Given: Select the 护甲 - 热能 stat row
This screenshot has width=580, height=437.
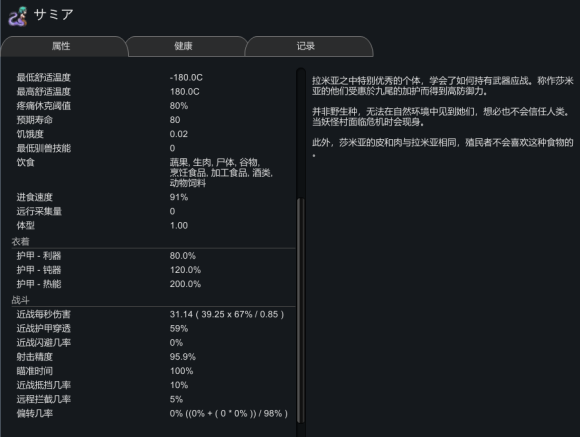Looking at the screenshot, I should click(x=154, y=284).
